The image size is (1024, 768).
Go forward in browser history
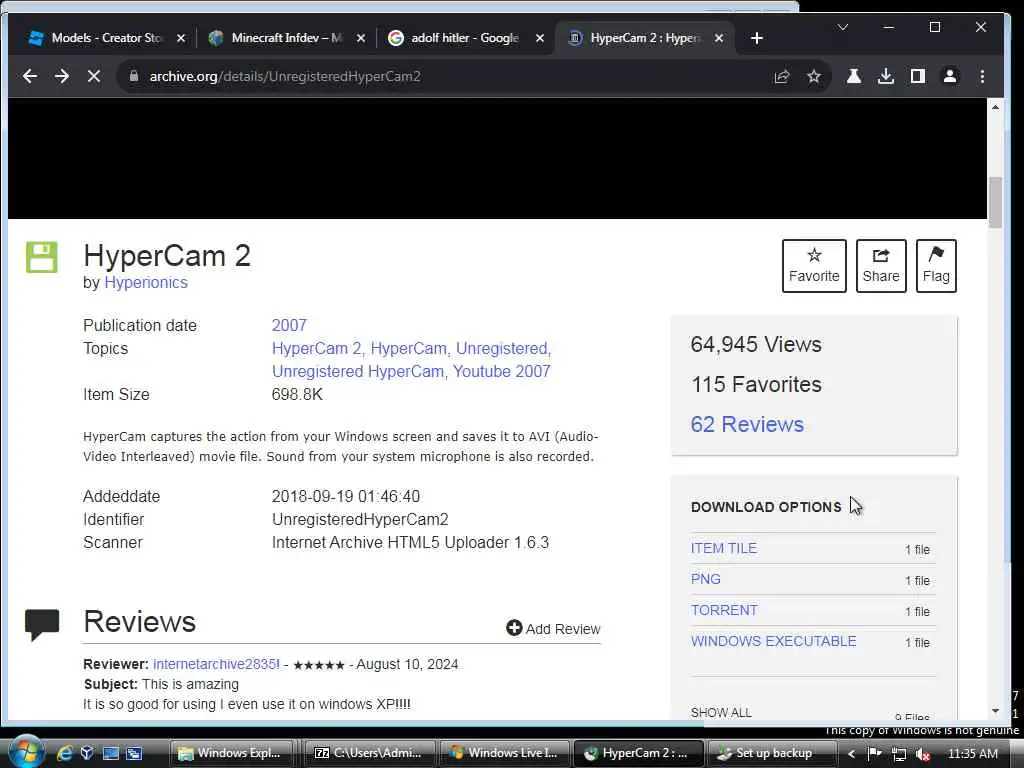62,76
